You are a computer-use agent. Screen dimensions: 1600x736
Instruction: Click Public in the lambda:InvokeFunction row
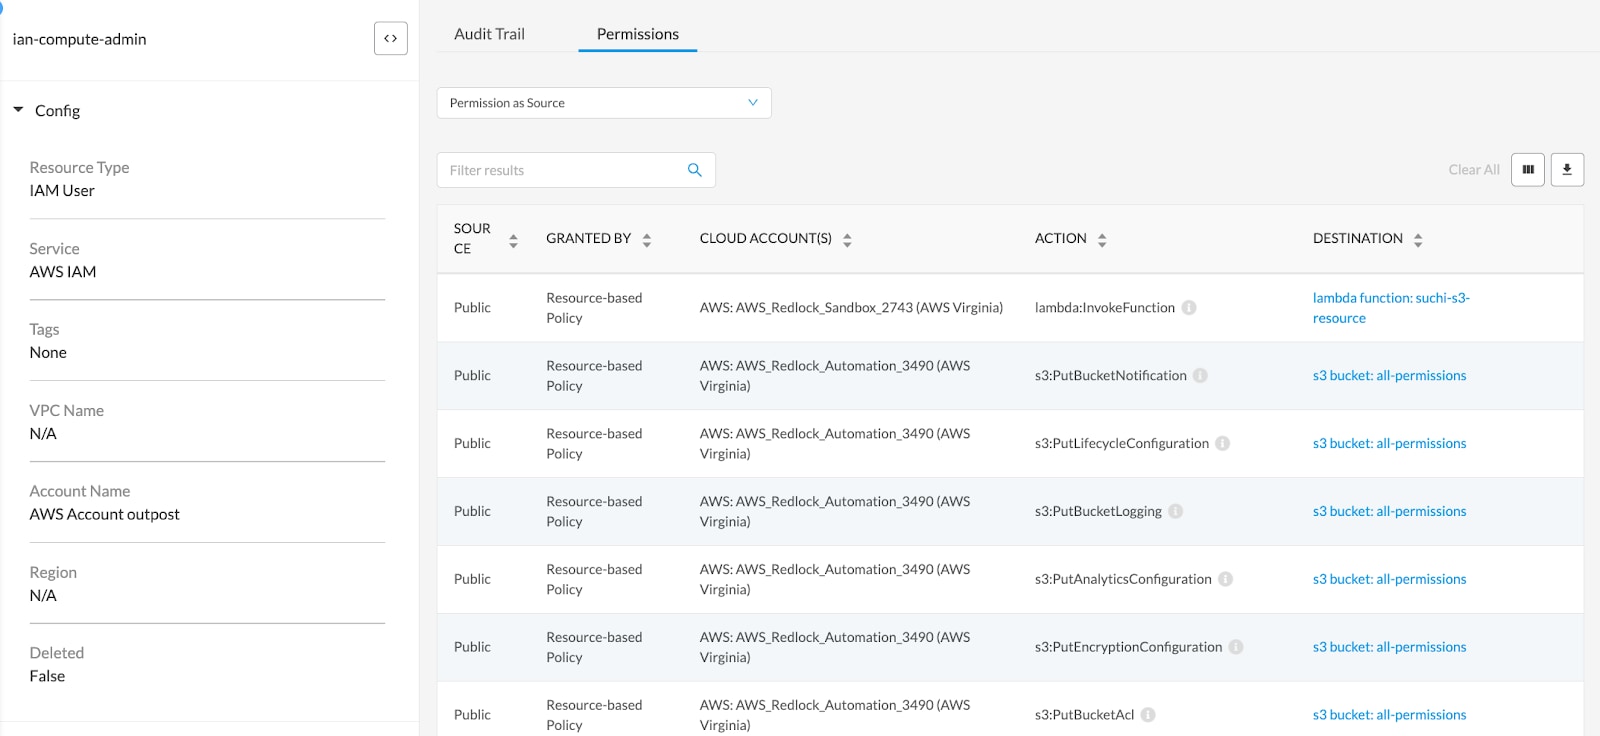click(x=472, y=308)
